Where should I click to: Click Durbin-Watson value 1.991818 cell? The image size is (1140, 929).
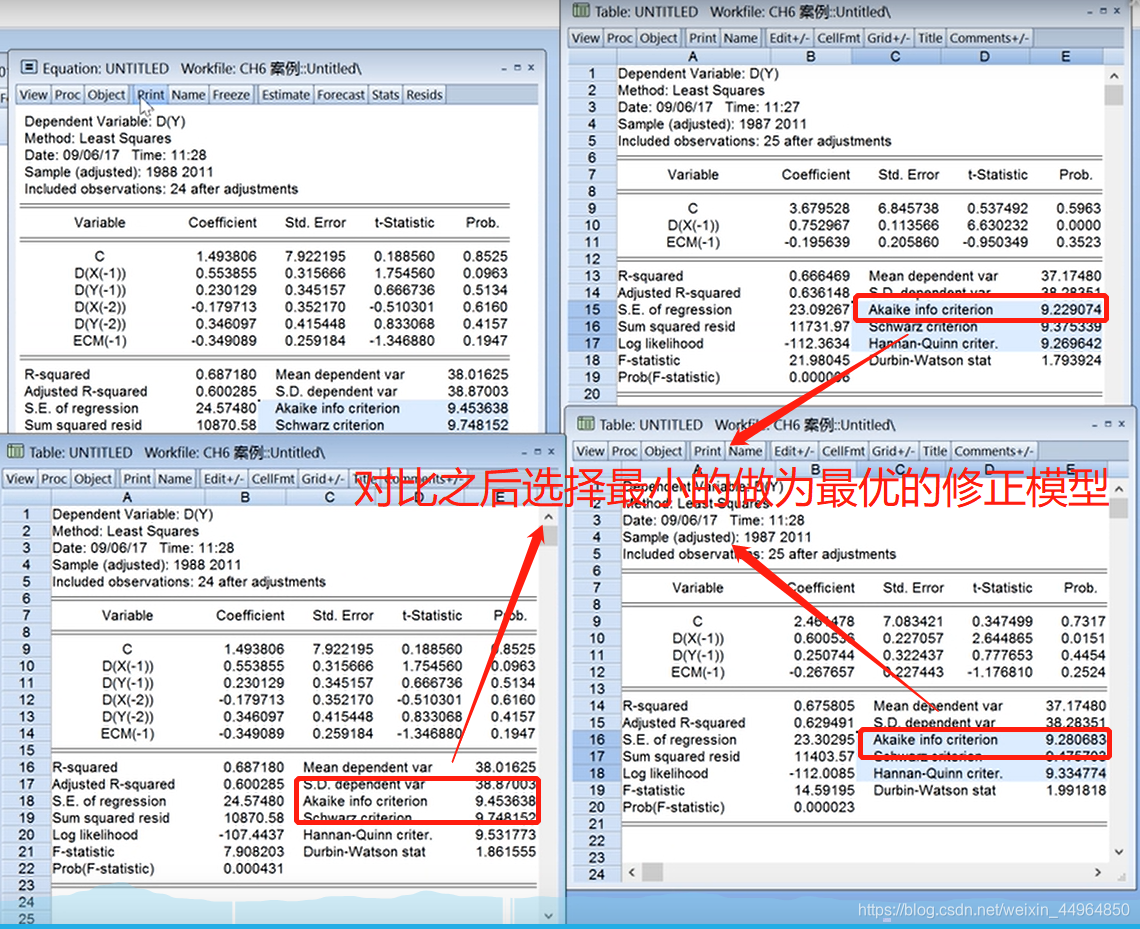(x=1075, y=790)
